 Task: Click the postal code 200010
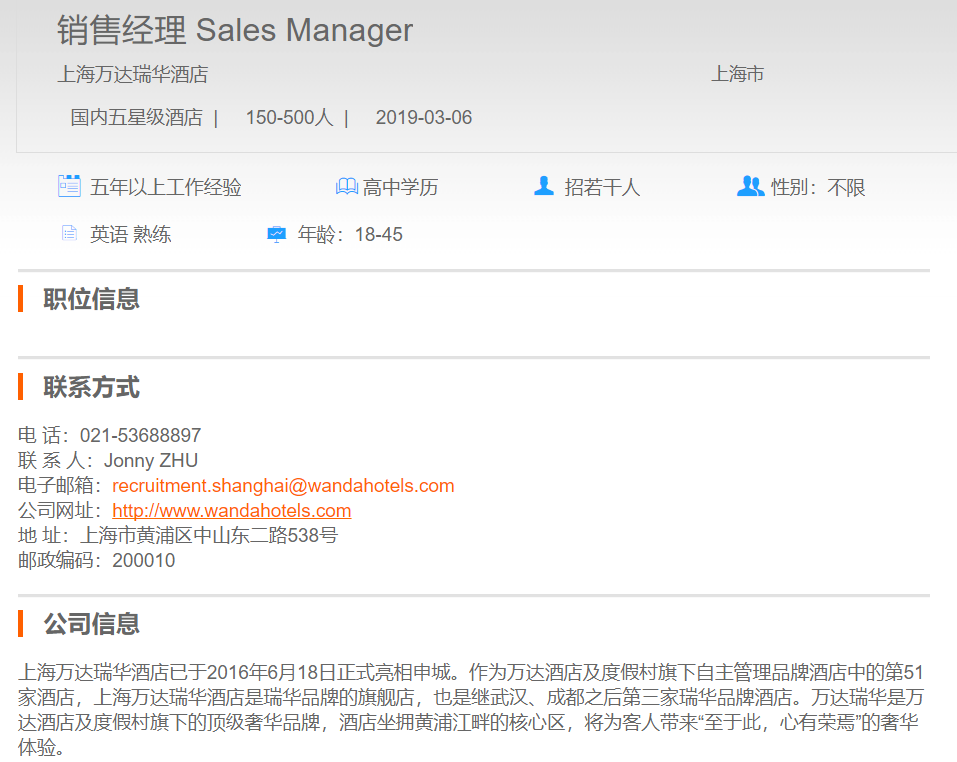[x=143, y=560]
